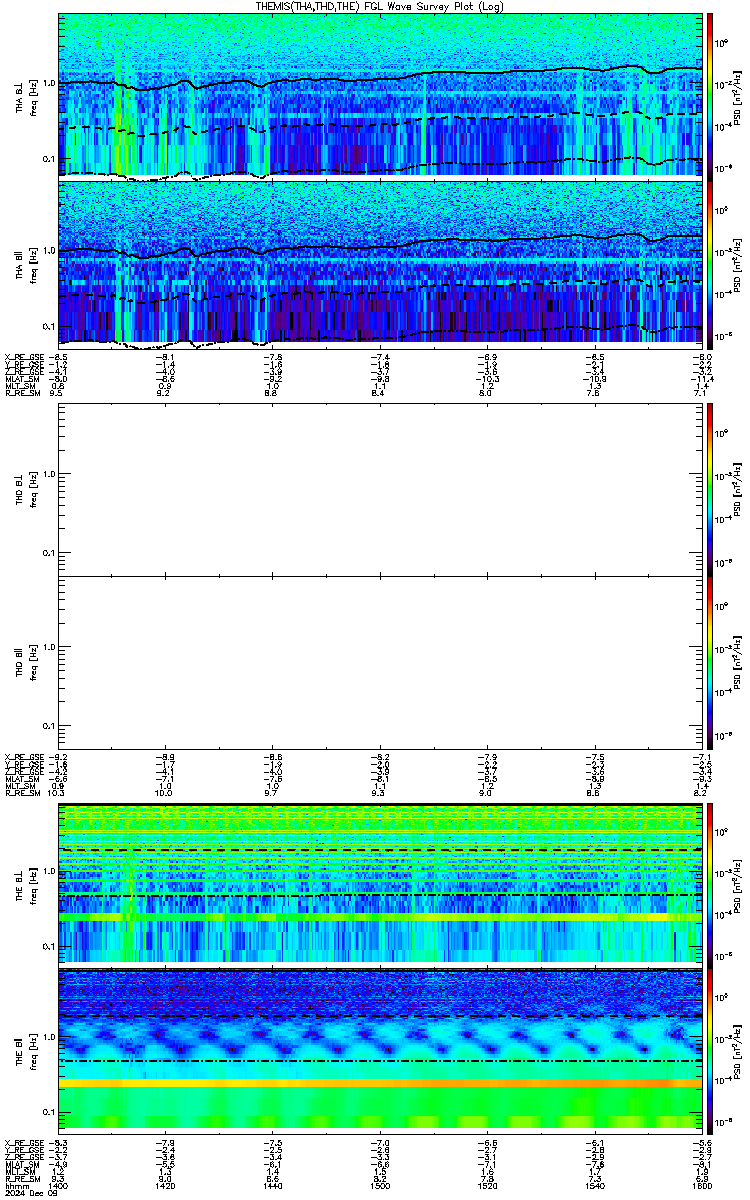
Task: Click the orange horizontal band in THE B-parallel panel
Action: click(x=381, y=1083)
